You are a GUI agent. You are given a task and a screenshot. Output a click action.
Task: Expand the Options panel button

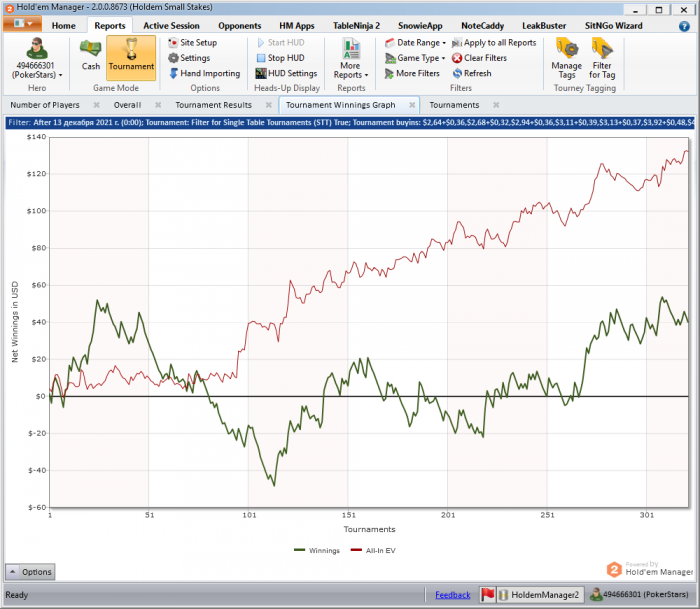(x=30, y=572)
